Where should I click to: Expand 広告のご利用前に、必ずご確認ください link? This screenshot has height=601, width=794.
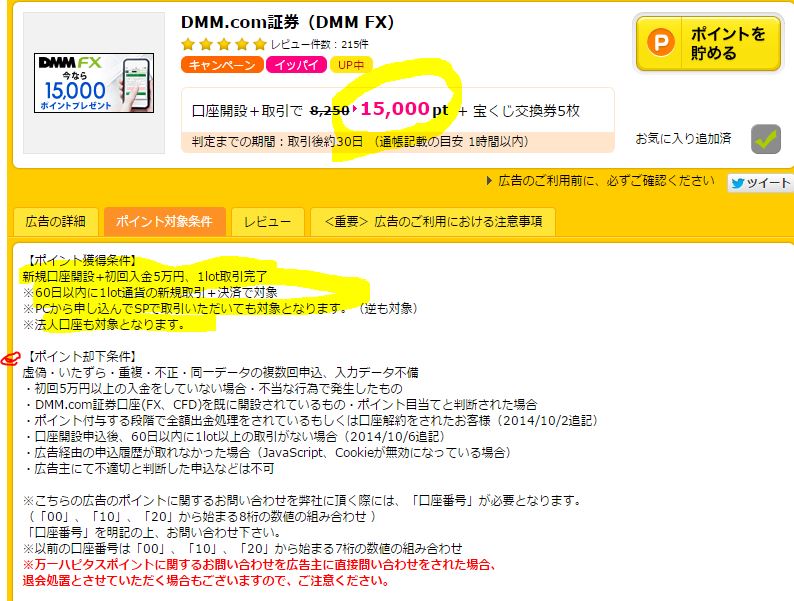pyautogui.click(x=606, y=181)
